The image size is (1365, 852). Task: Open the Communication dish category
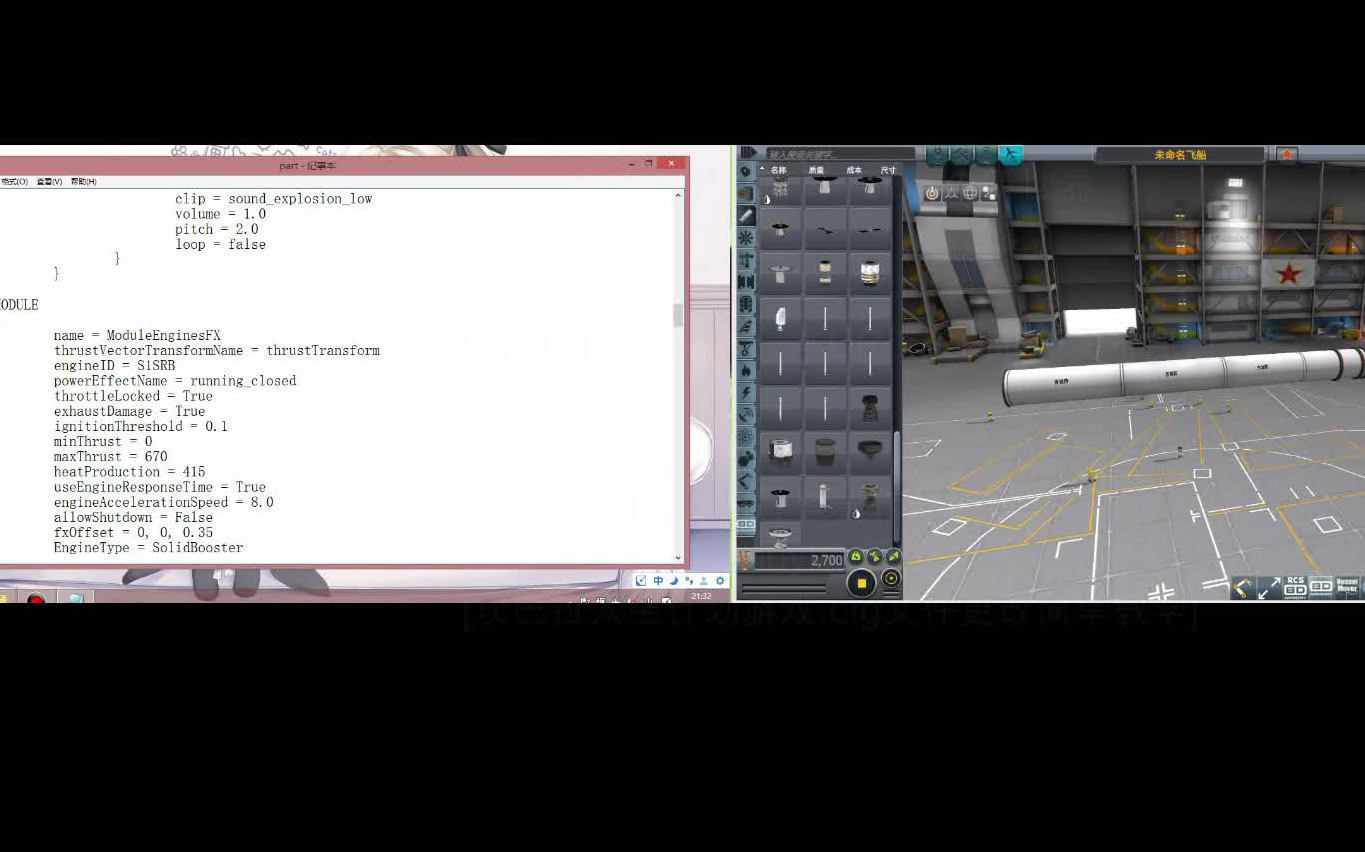746,415
